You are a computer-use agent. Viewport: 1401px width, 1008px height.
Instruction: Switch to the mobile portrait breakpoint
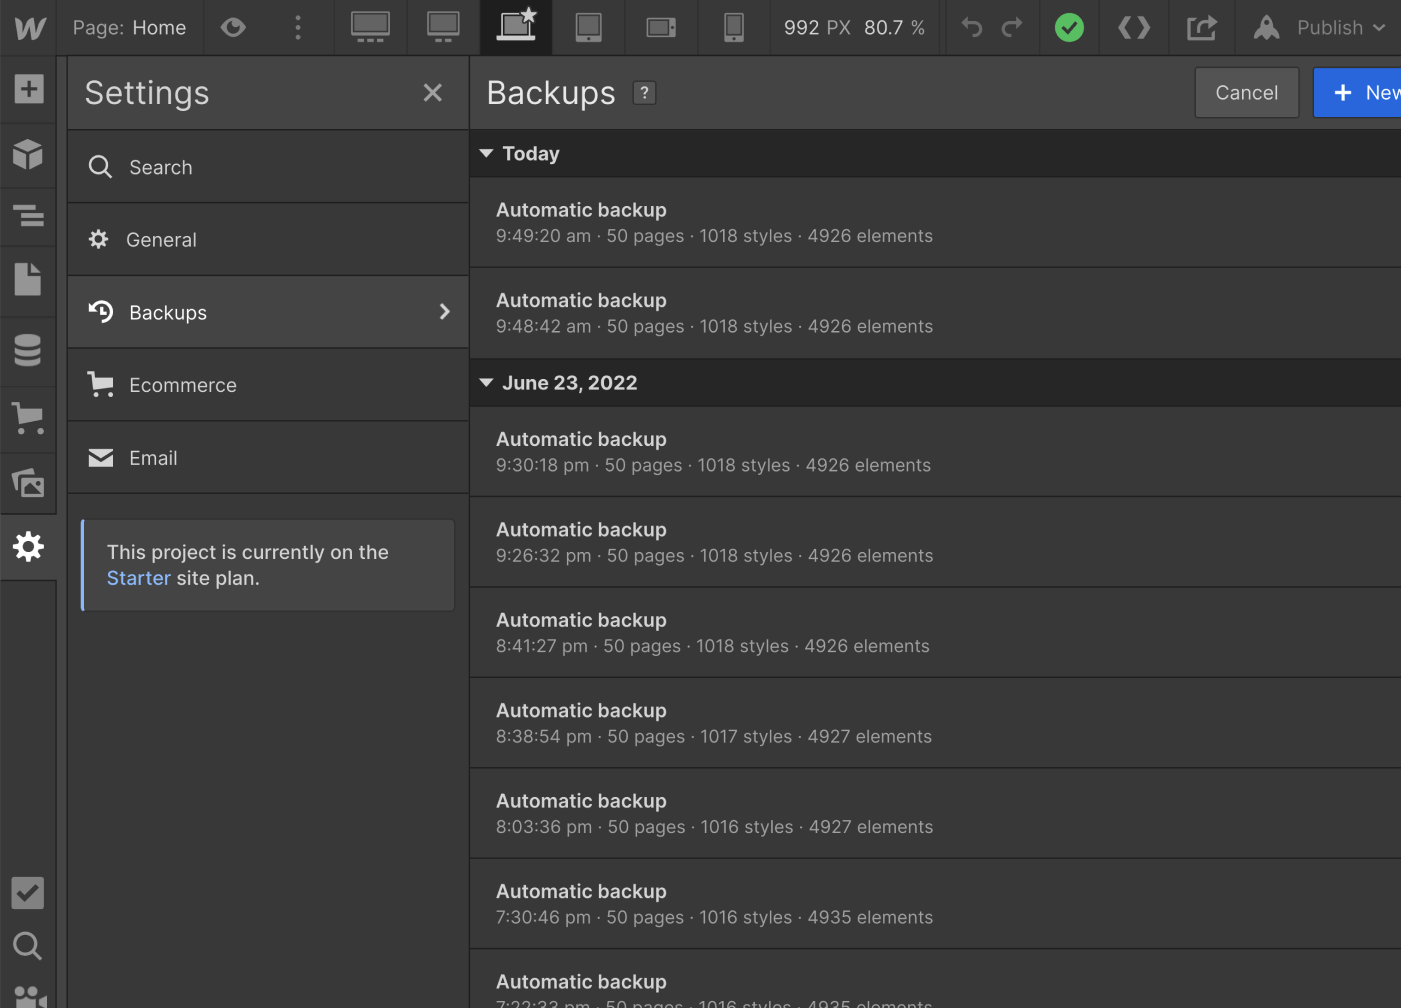pos(733,27)
